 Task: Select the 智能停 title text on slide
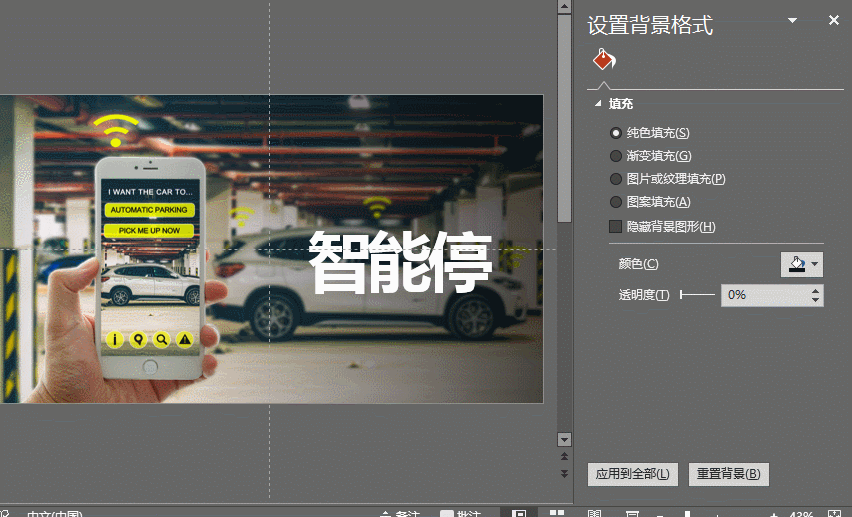click(400, 262)
